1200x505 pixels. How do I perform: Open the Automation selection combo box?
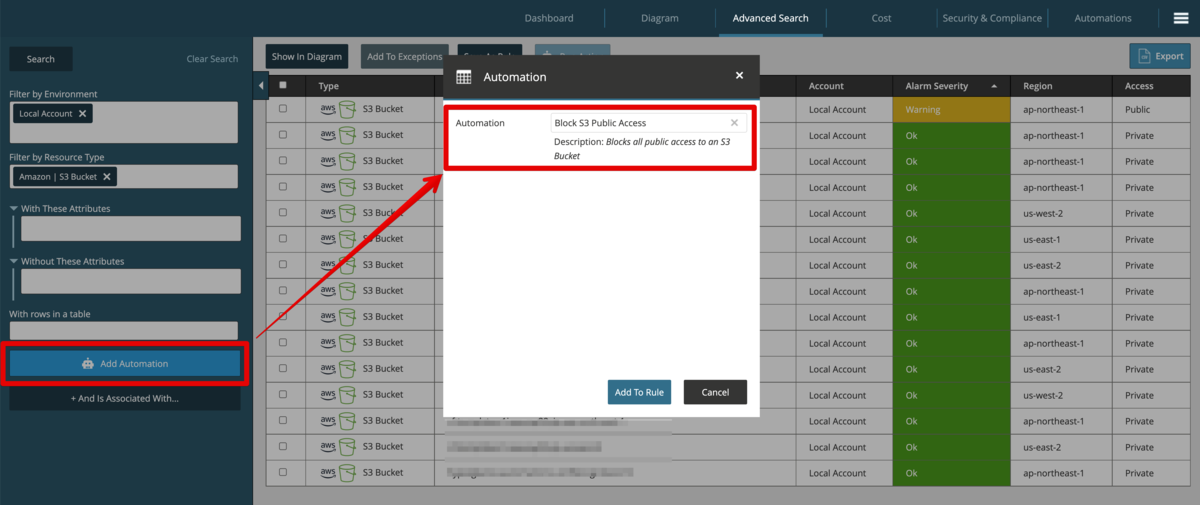pos(648,123)
